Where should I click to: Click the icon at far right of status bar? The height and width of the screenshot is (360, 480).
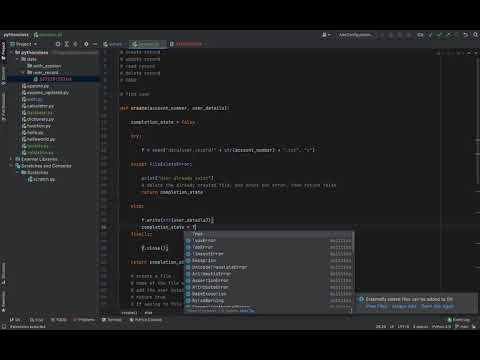[x=474, y=327]
